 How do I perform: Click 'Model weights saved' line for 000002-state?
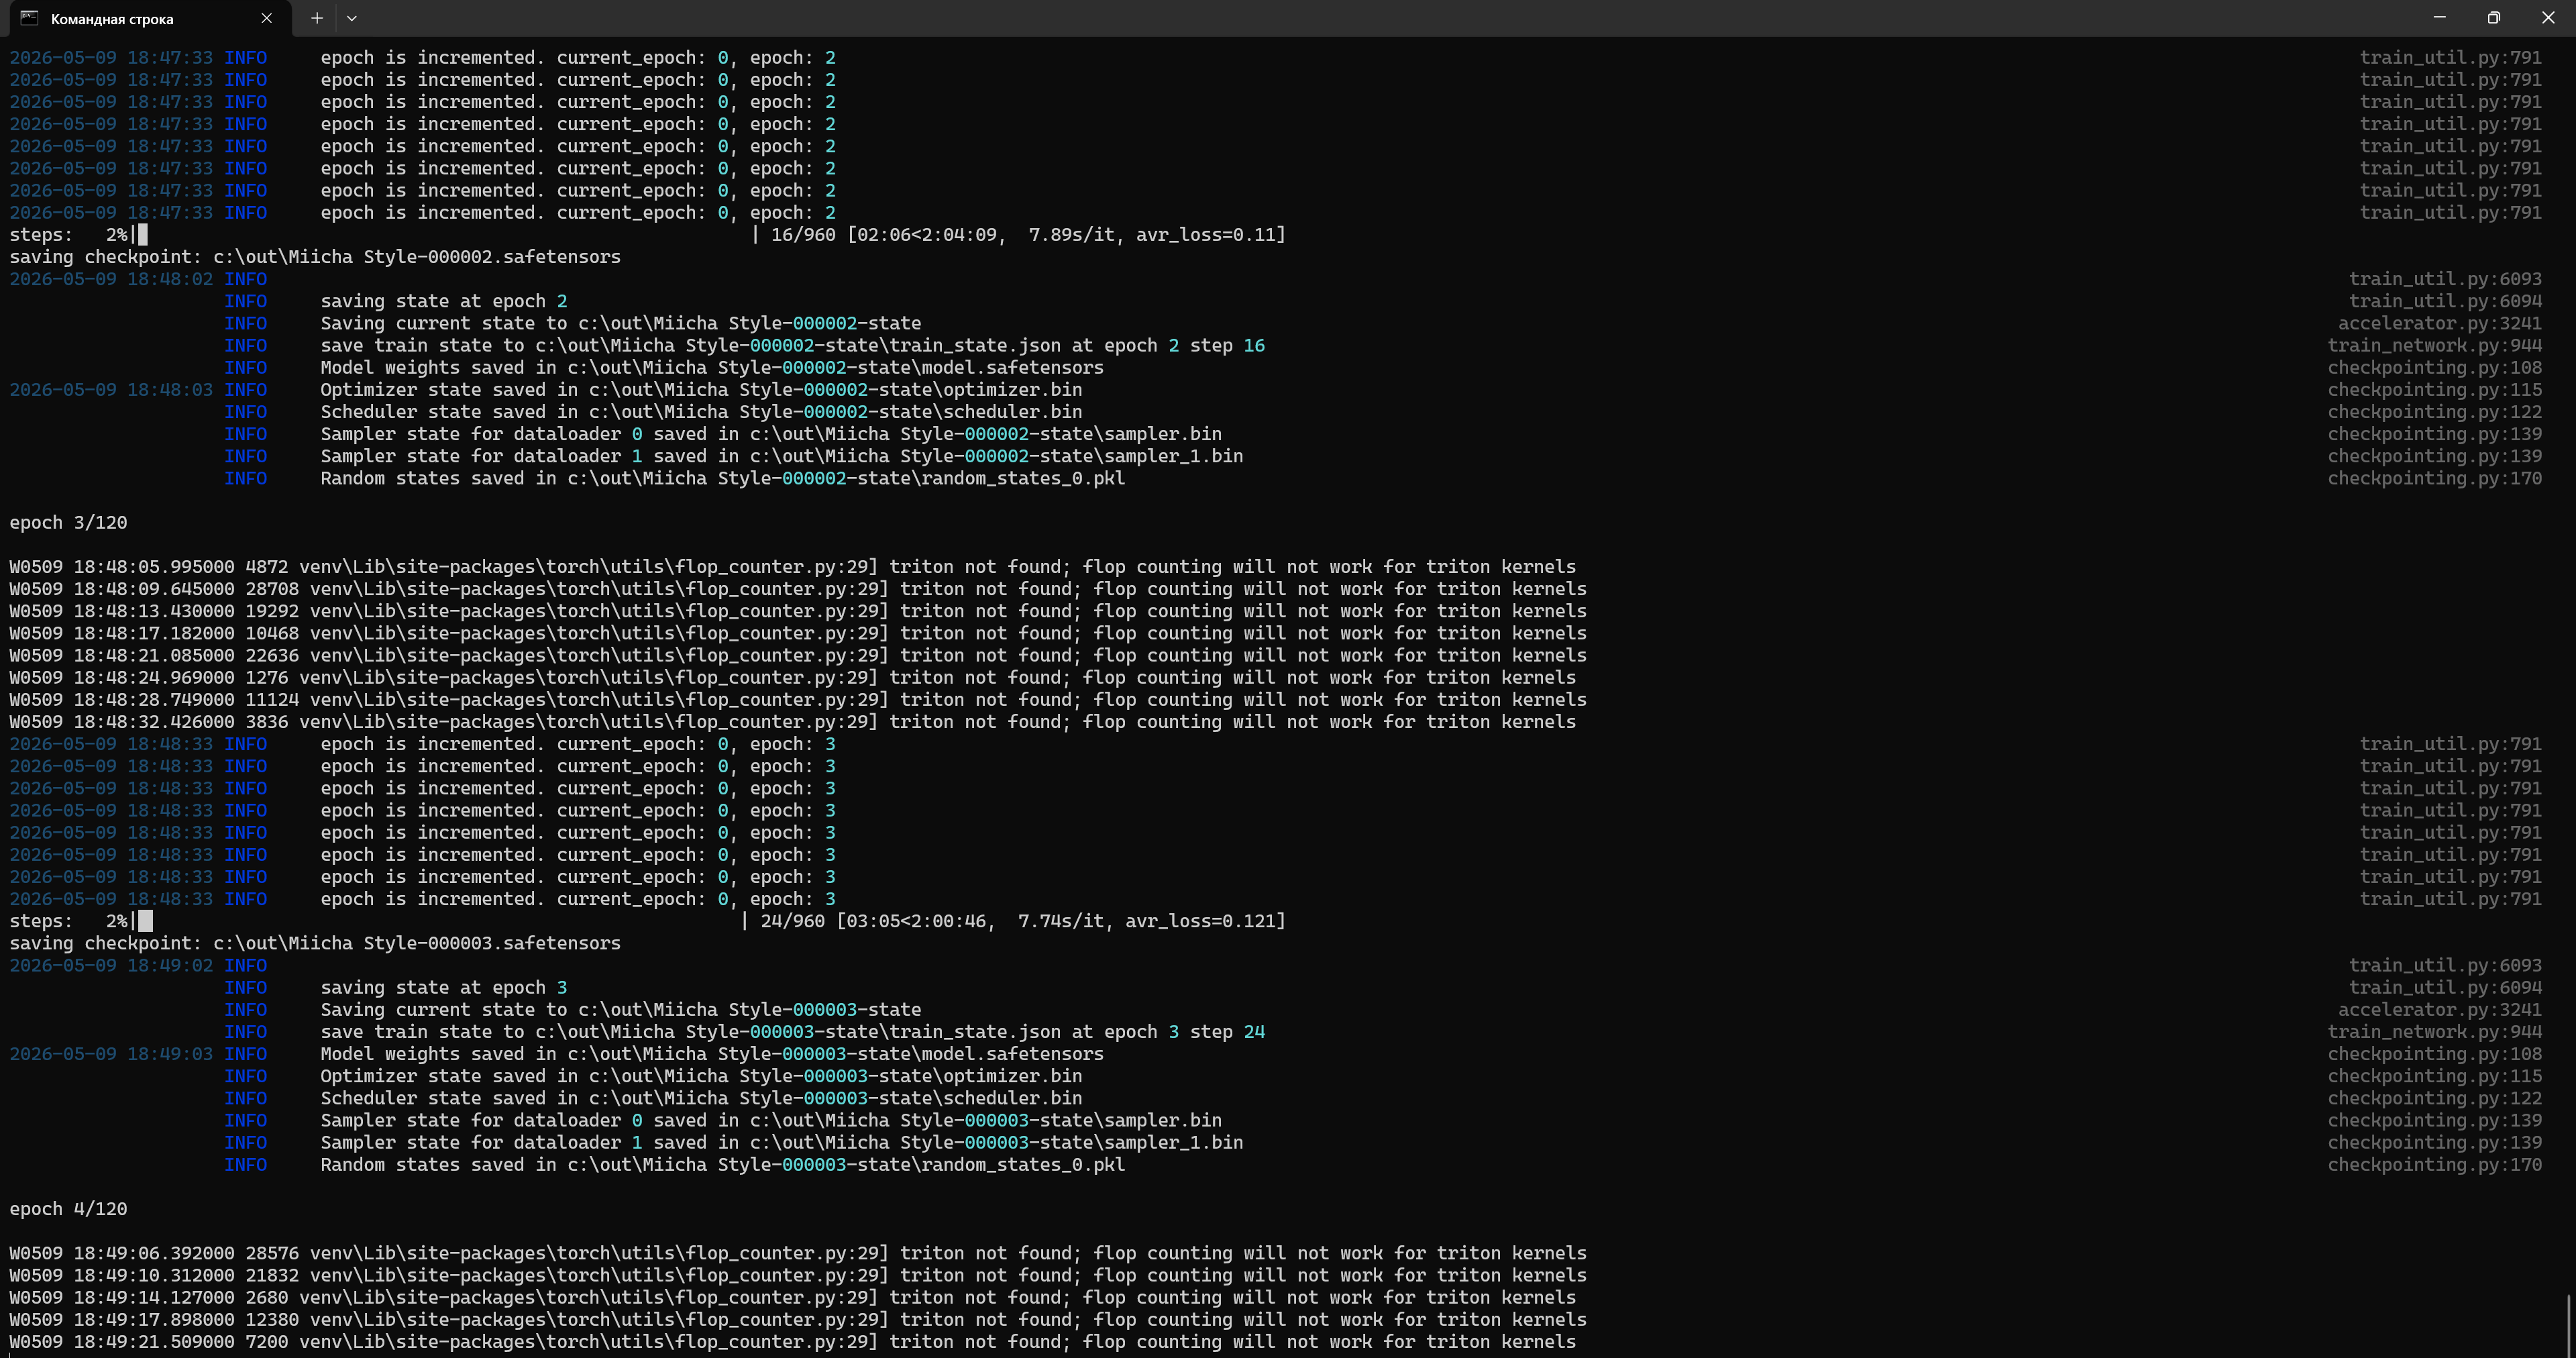712,367
